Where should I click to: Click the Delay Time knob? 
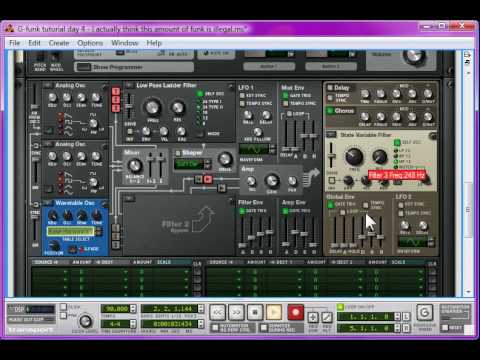point(365,94)
